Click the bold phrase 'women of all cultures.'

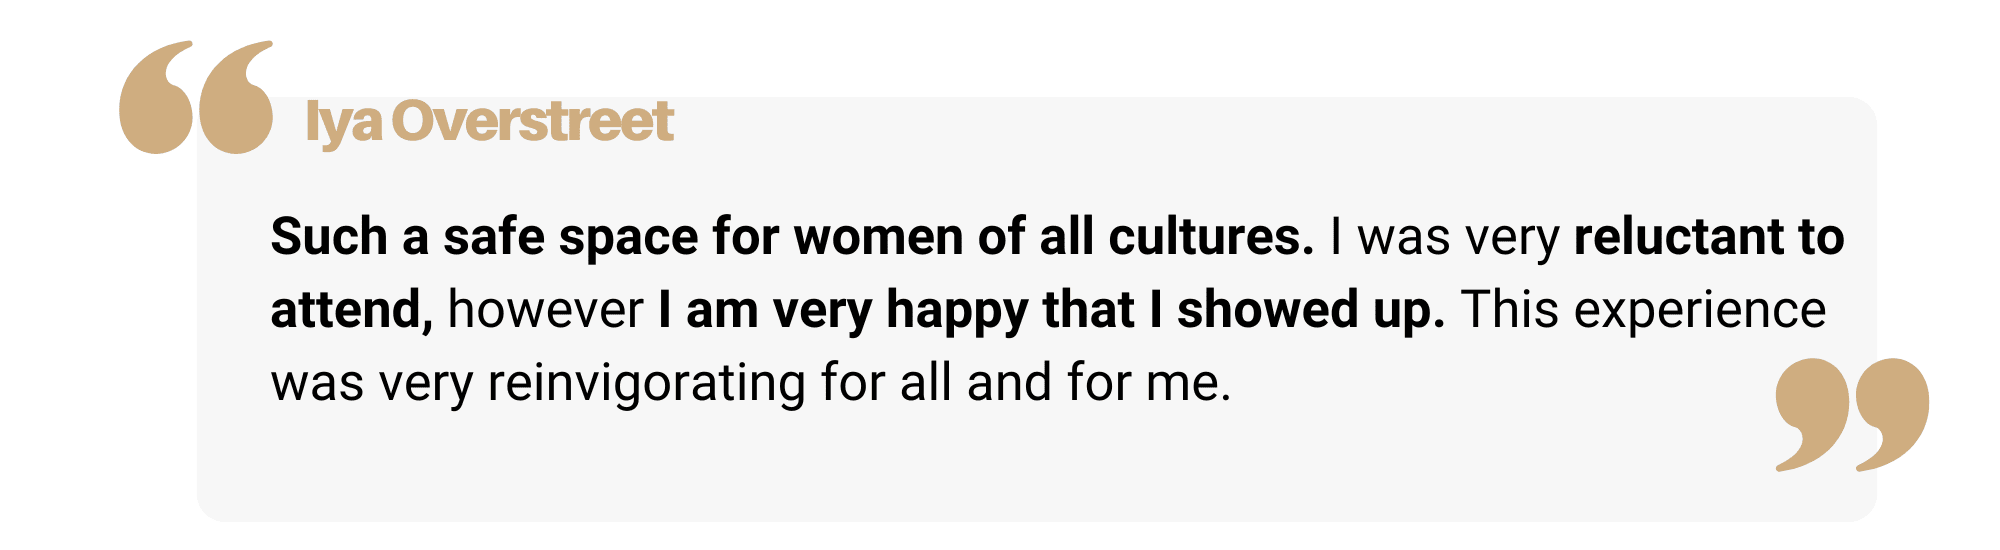pos(1053,237)
